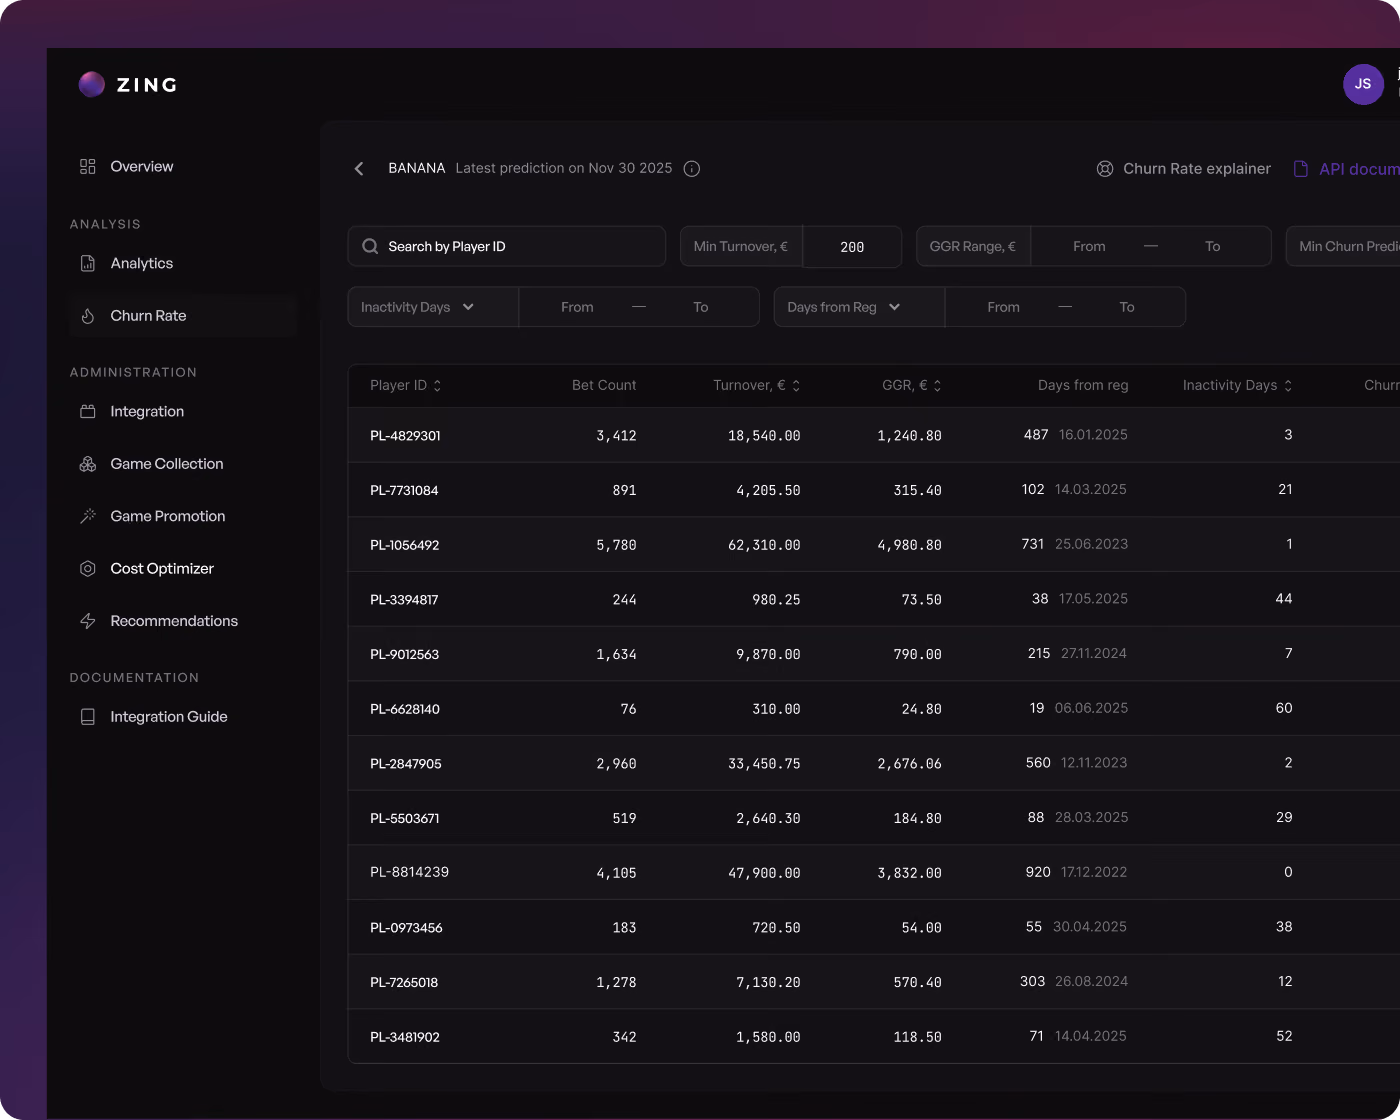The width and height of the screenshot is (1400, 1120).
Task: Select player row PL-2847905
Action: pyautogui.click(x=874, y=763)
